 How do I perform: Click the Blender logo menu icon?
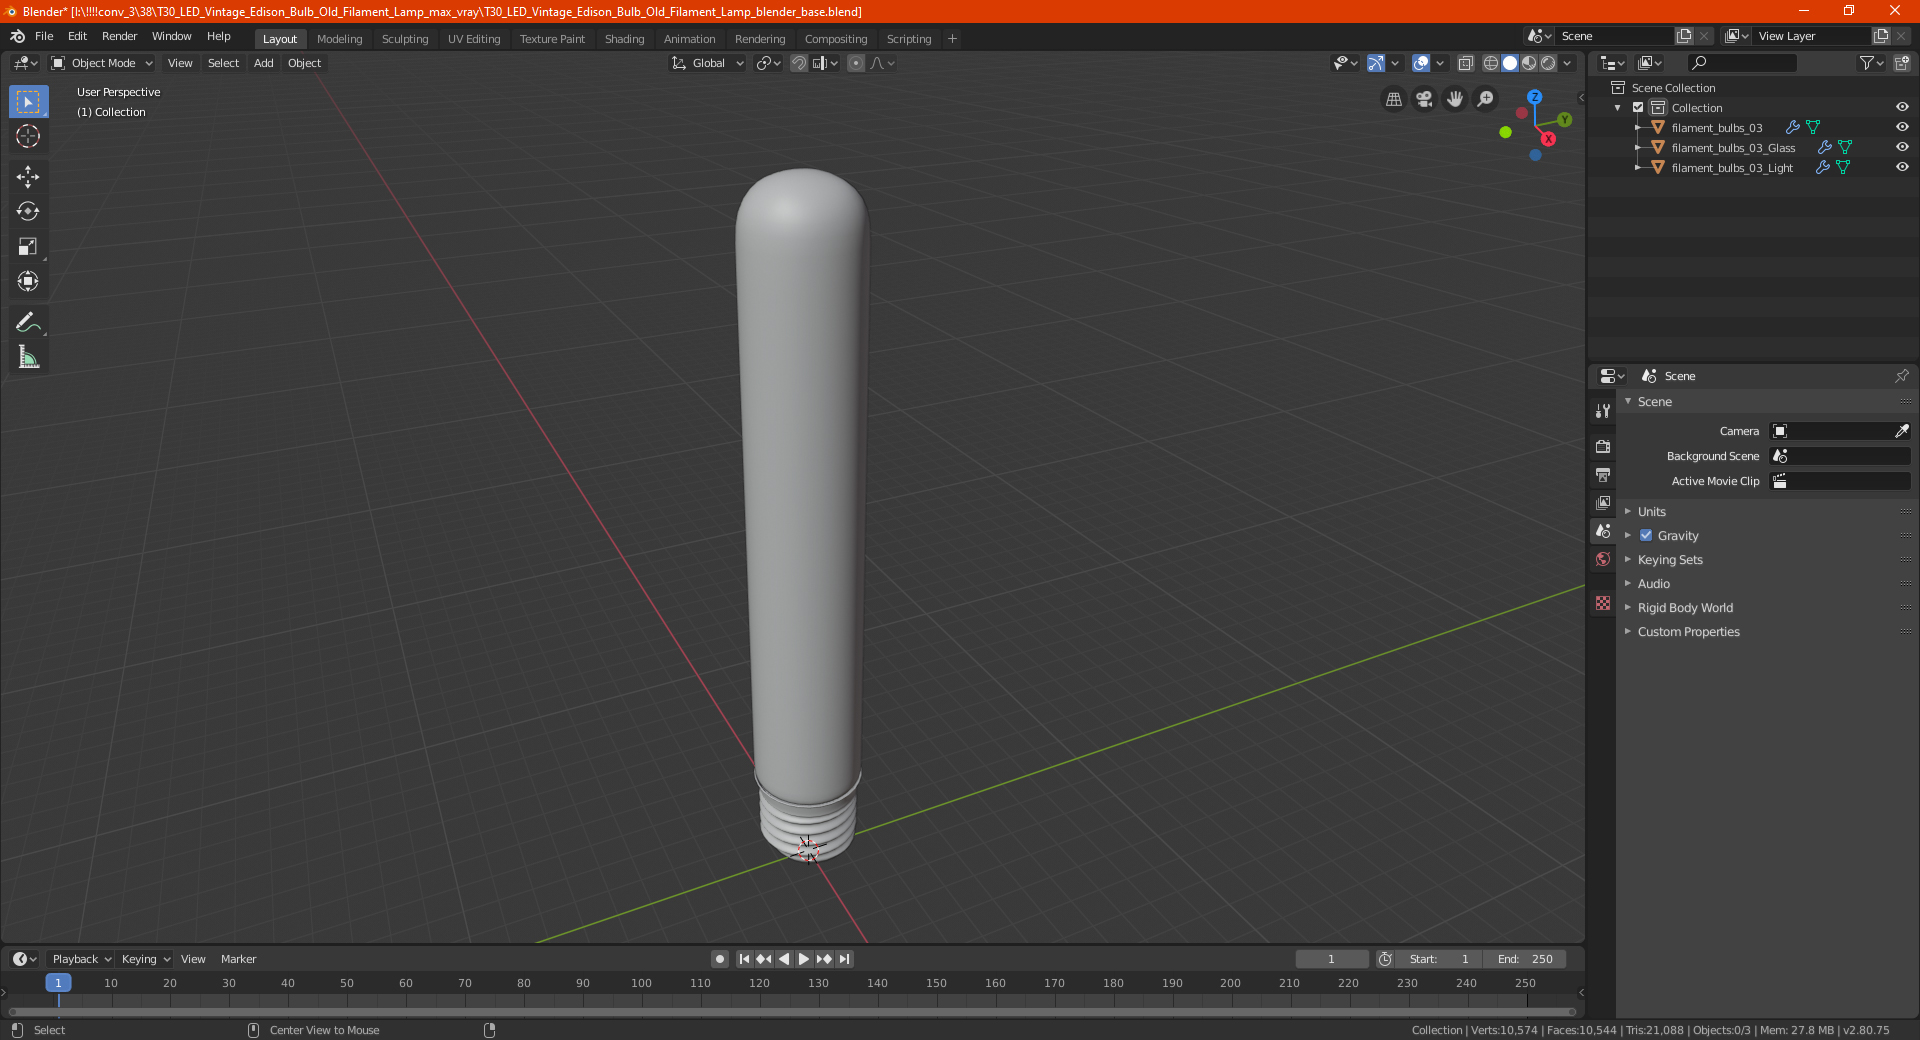point(18,36)
